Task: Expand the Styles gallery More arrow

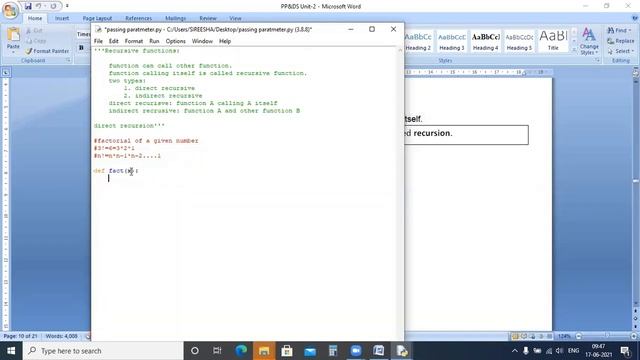Action: point(574,49)
